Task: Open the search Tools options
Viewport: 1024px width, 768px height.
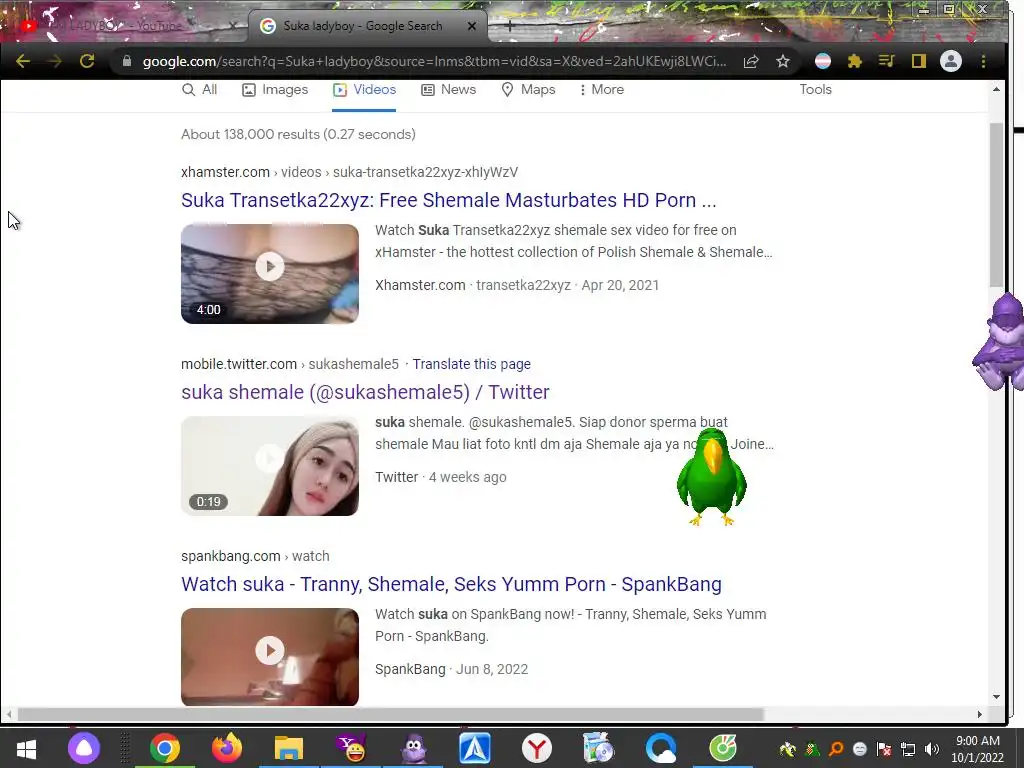Action: tap(816, 89)
